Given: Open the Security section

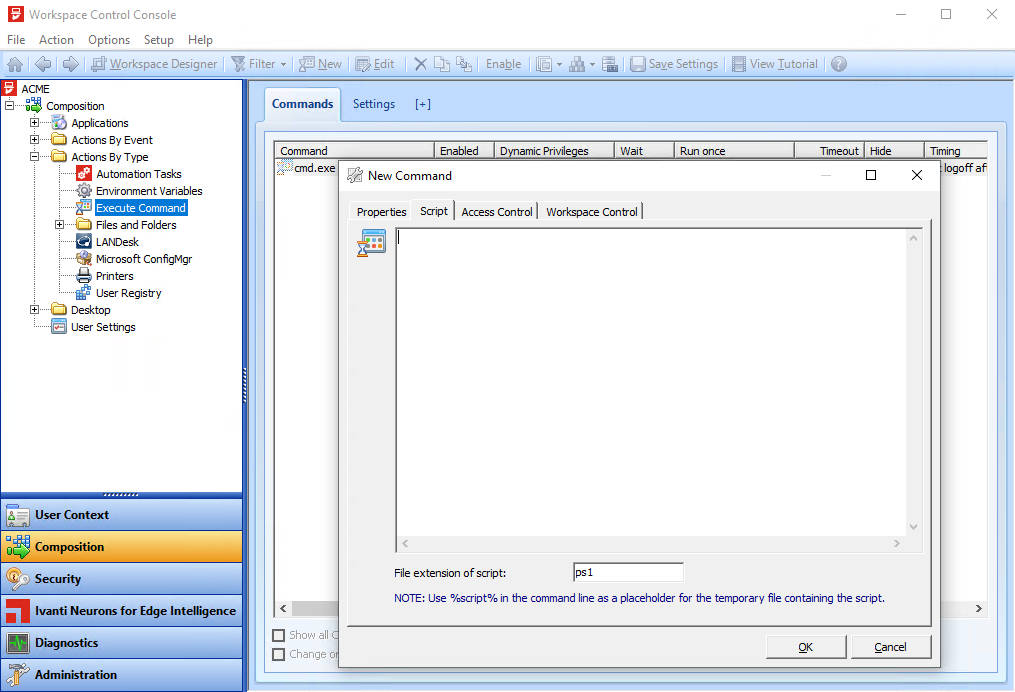Looking at the screenshot, I should [122, 579].
